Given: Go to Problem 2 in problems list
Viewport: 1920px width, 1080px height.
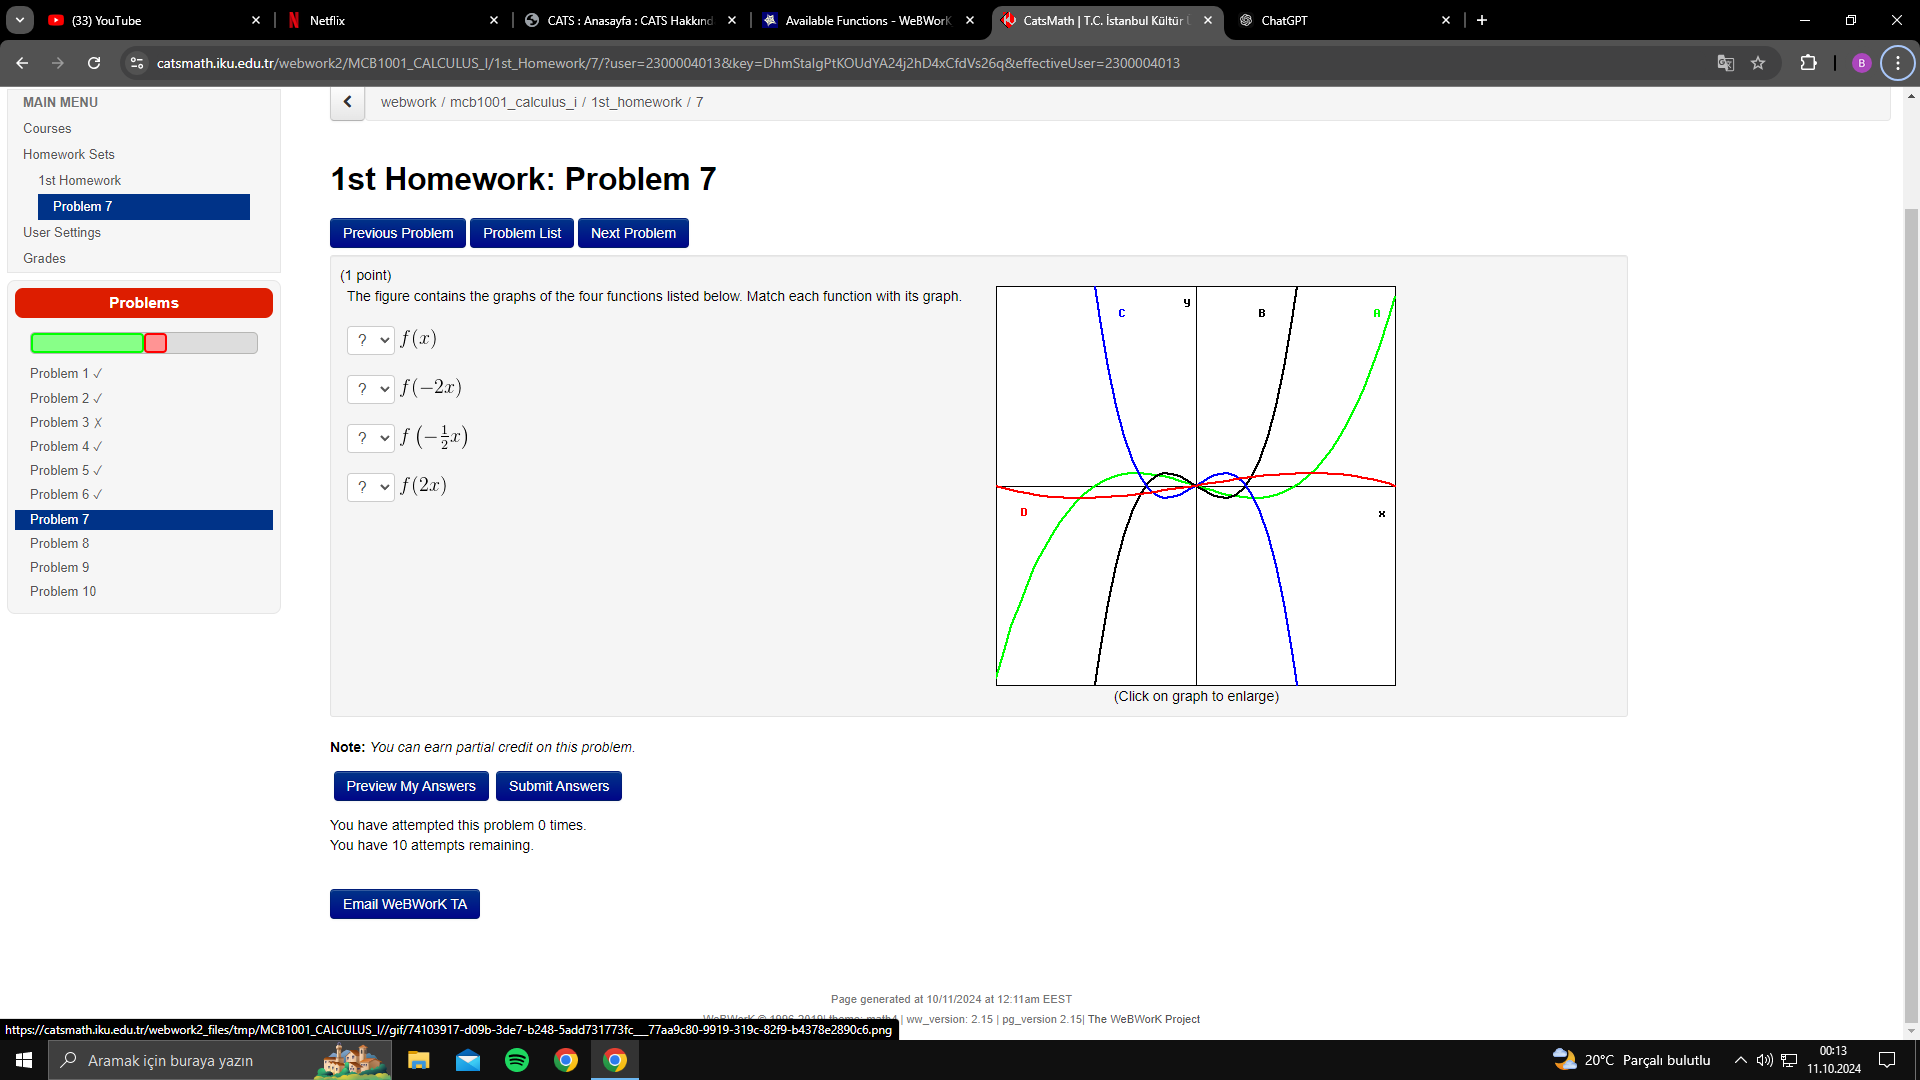Looking at the screenshot, I should (x=66, y=398).
